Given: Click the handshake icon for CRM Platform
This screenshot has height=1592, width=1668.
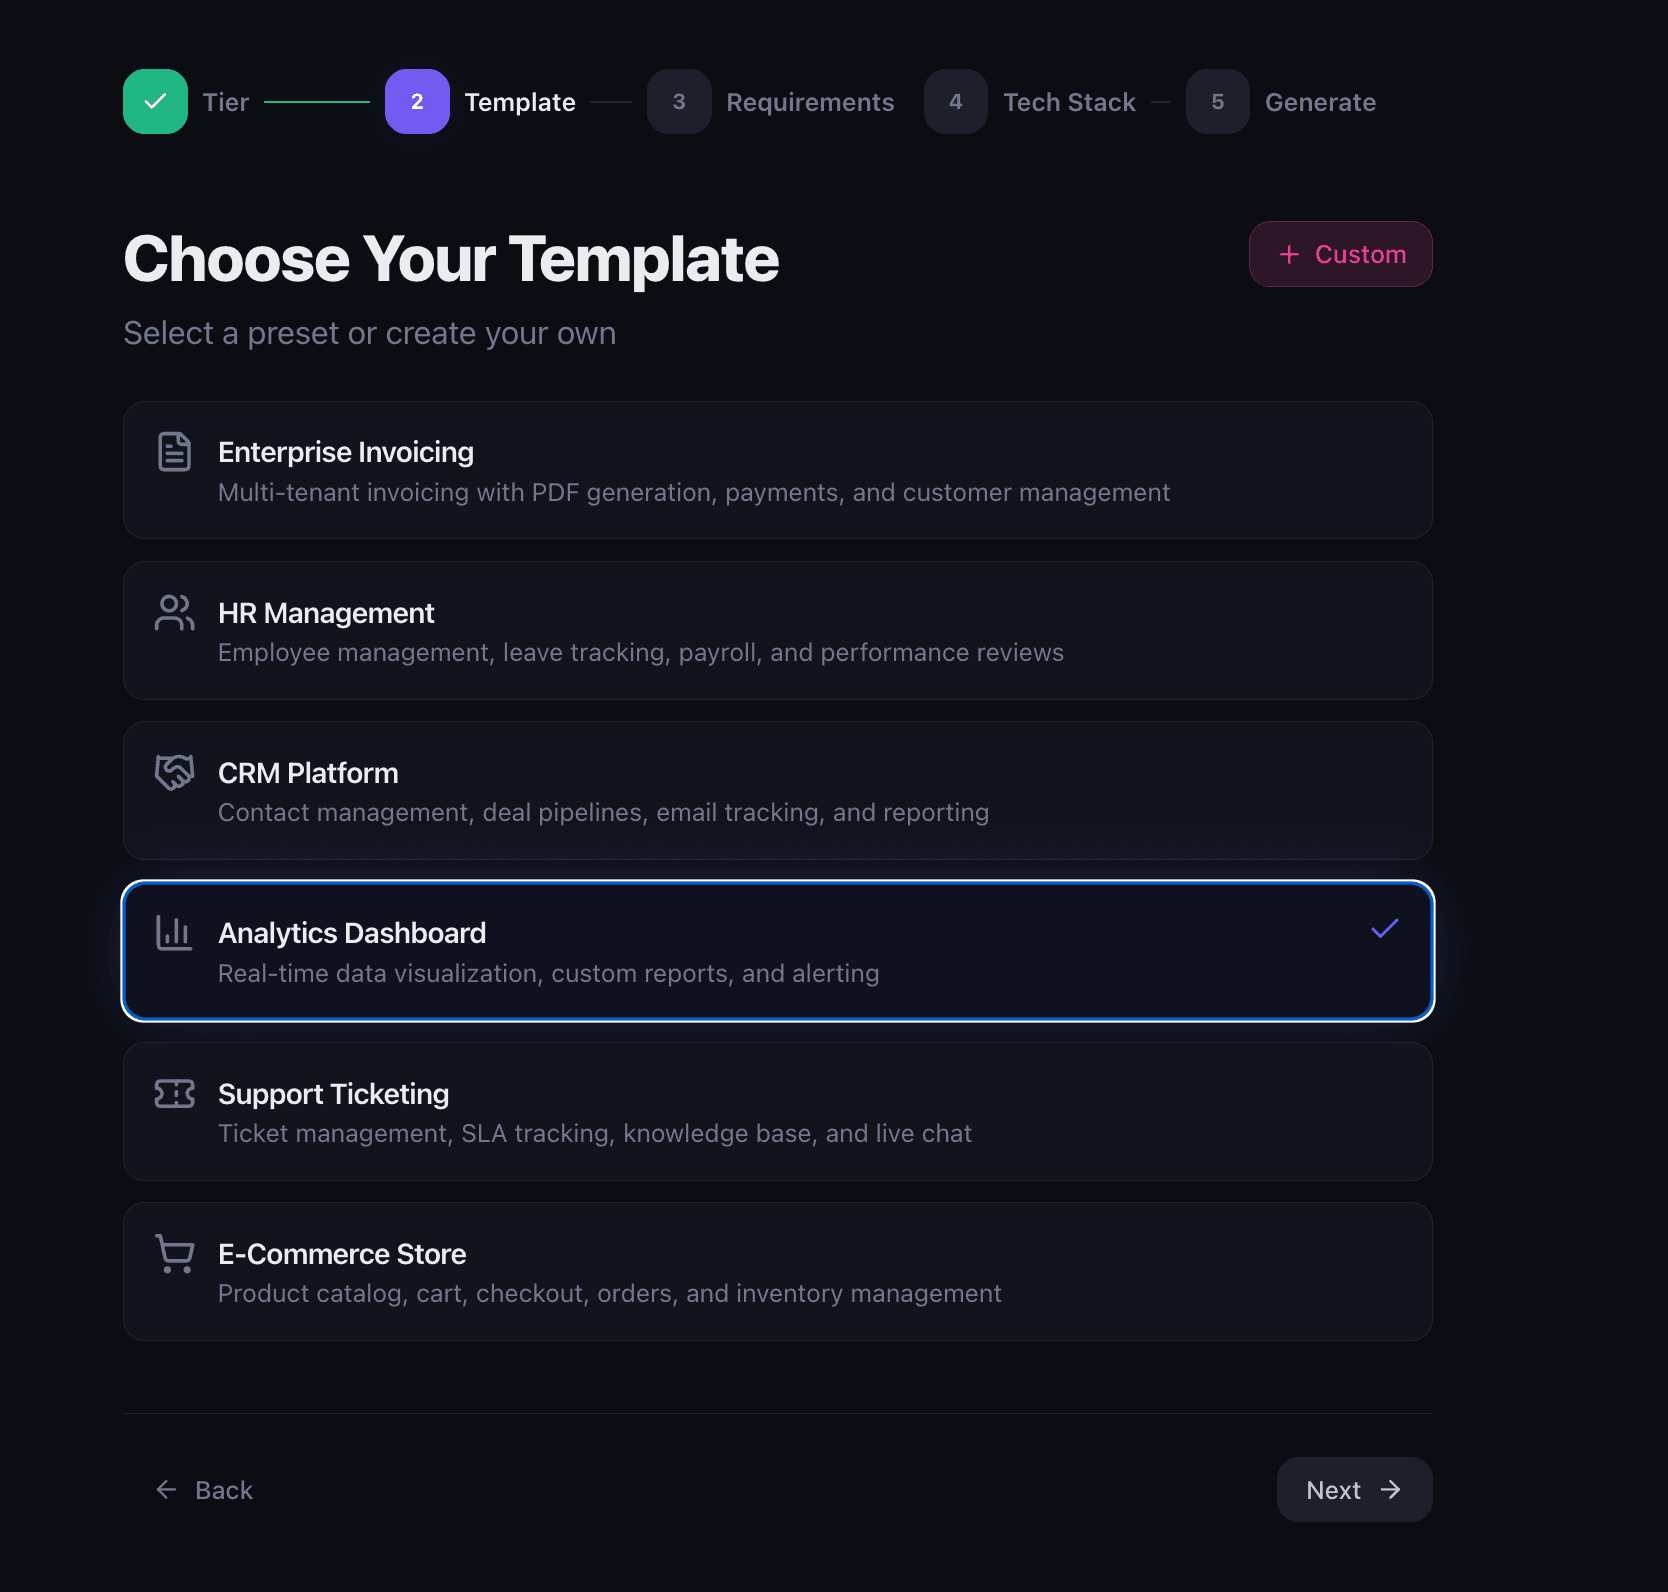Looking at the screenshot, I should [x=174, y=772].
